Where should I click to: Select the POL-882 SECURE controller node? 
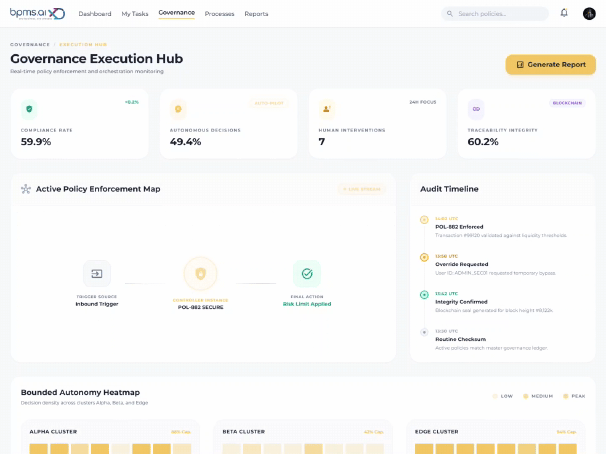point(200,274)
